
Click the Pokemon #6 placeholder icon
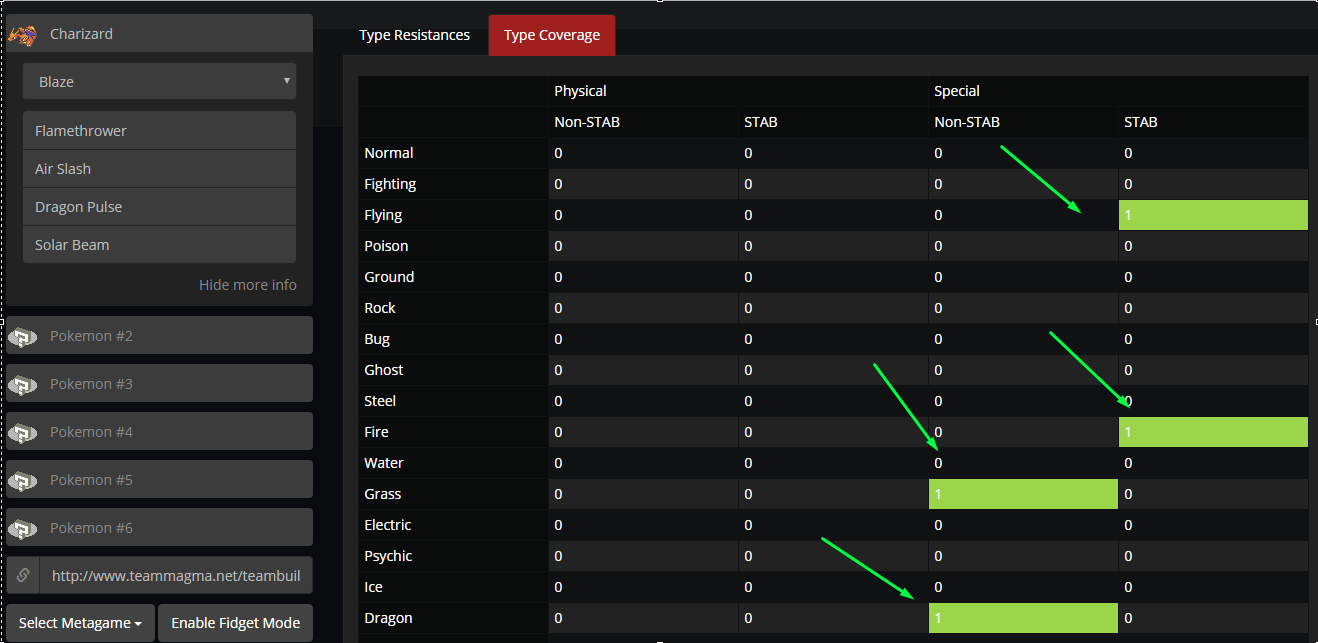pos(22,529)
